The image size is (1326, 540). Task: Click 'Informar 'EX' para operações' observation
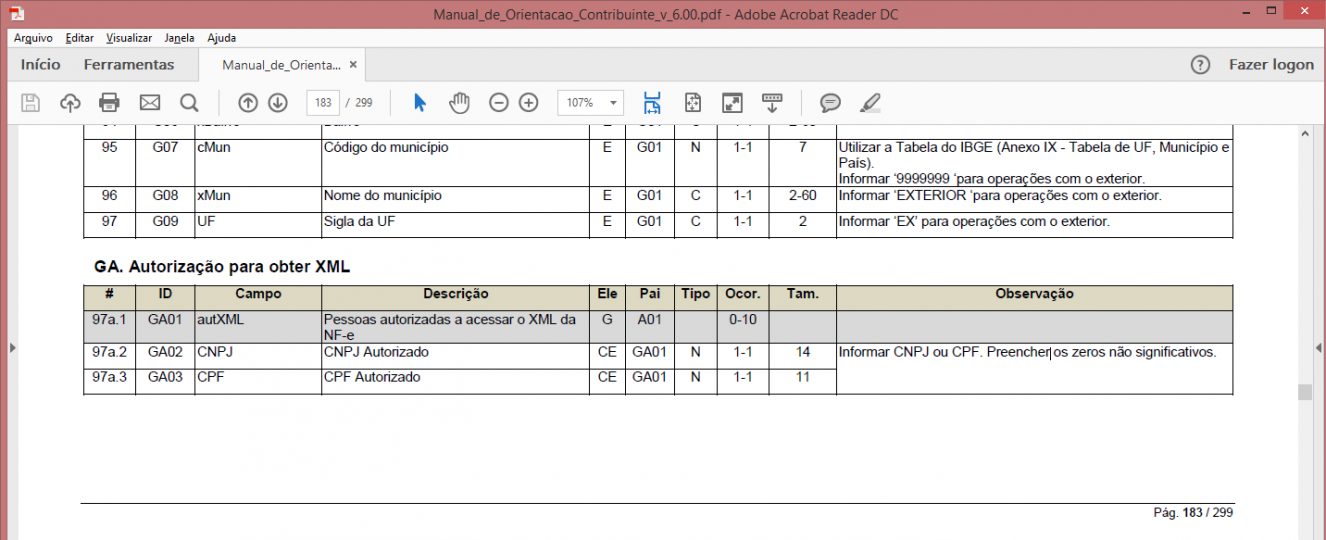coord(974,222)
